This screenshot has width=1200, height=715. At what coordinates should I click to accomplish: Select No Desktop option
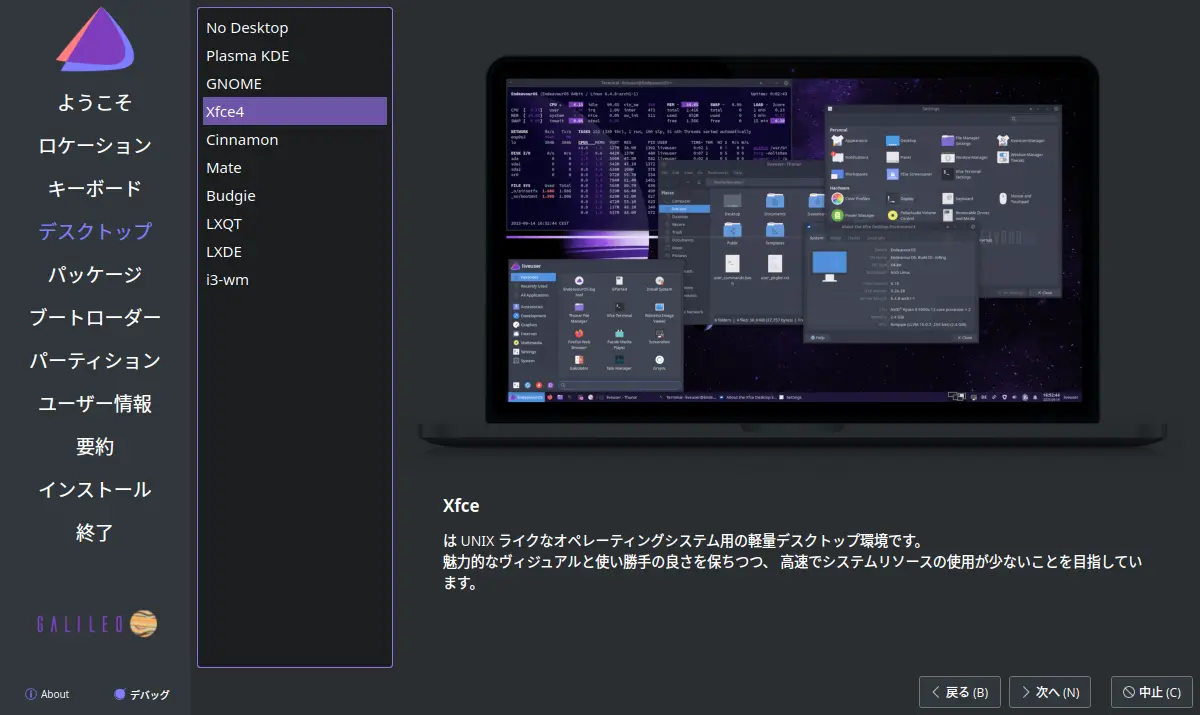247,28
